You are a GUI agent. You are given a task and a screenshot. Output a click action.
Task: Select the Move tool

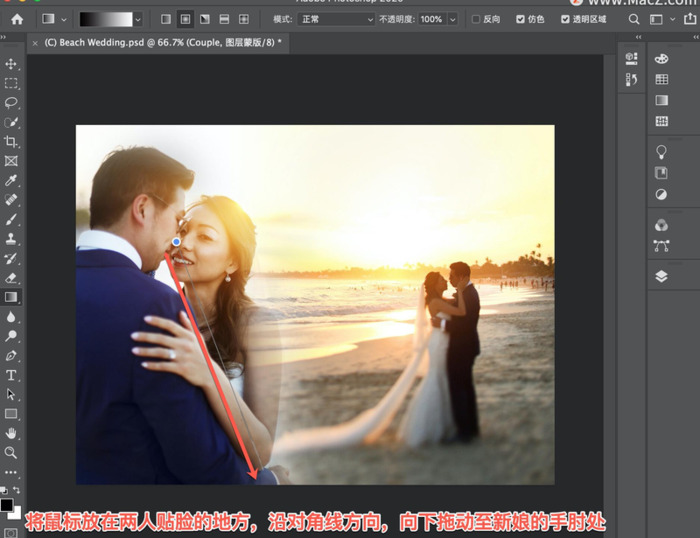pyautogui.click(x=11, y=64)
